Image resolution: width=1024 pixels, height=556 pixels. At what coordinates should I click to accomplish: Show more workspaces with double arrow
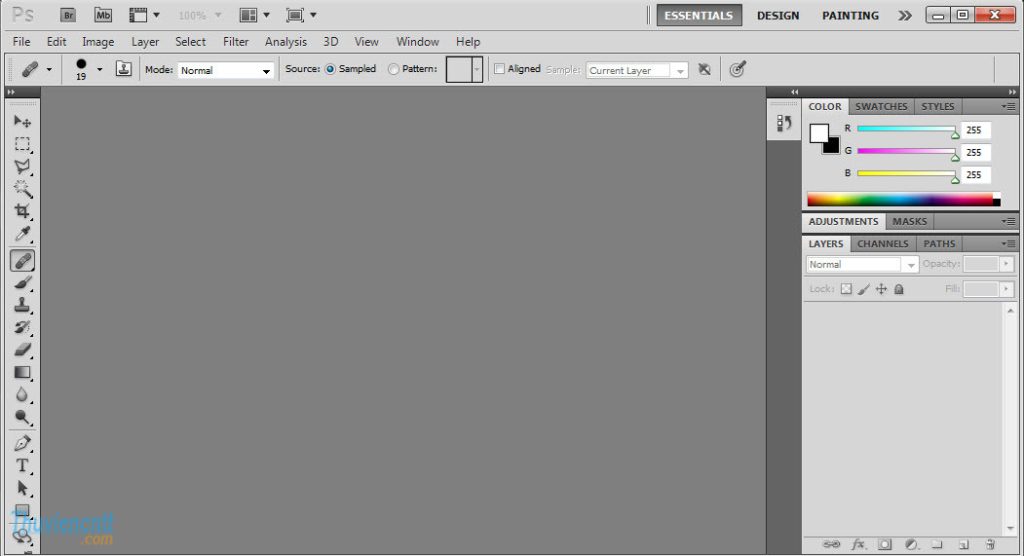point(904,15)
